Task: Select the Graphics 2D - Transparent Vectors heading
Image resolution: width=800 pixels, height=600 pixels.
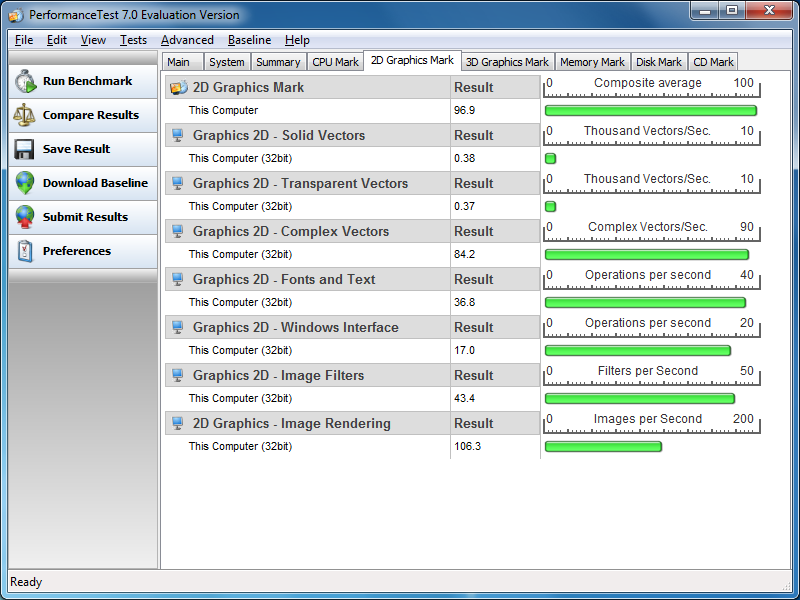Action: point(301,183)
